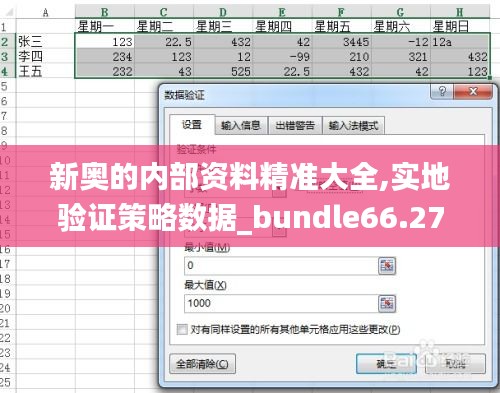Click the 李四 name cell
500x393 pixels.
(x=45, y=56)
